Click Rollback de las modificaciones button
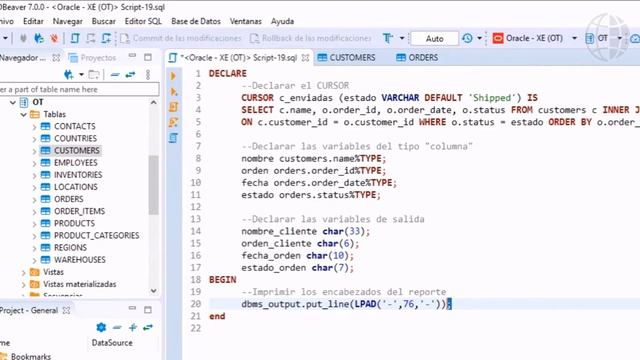Viewport: 640px width, 360px height. click(311, 38)
